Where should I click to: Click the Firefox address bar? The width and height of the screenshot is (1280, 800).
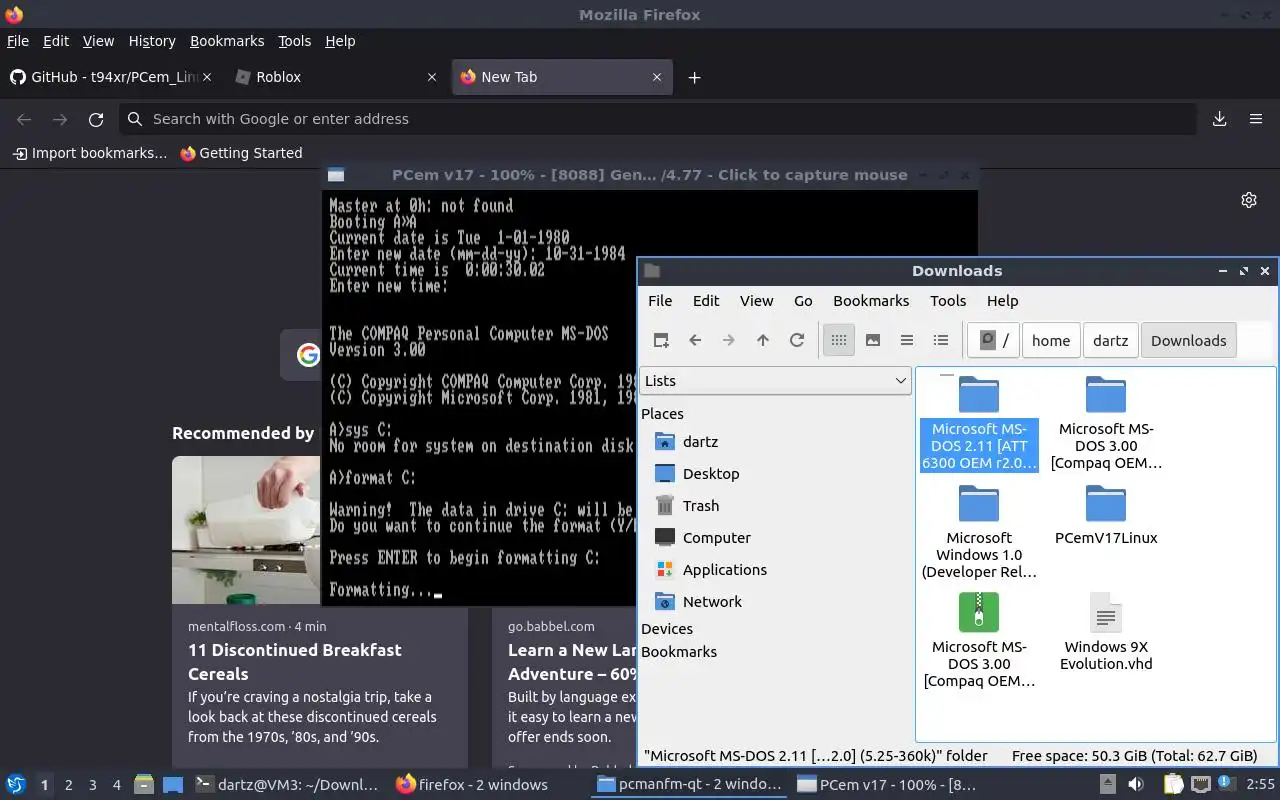pos(658,119)
